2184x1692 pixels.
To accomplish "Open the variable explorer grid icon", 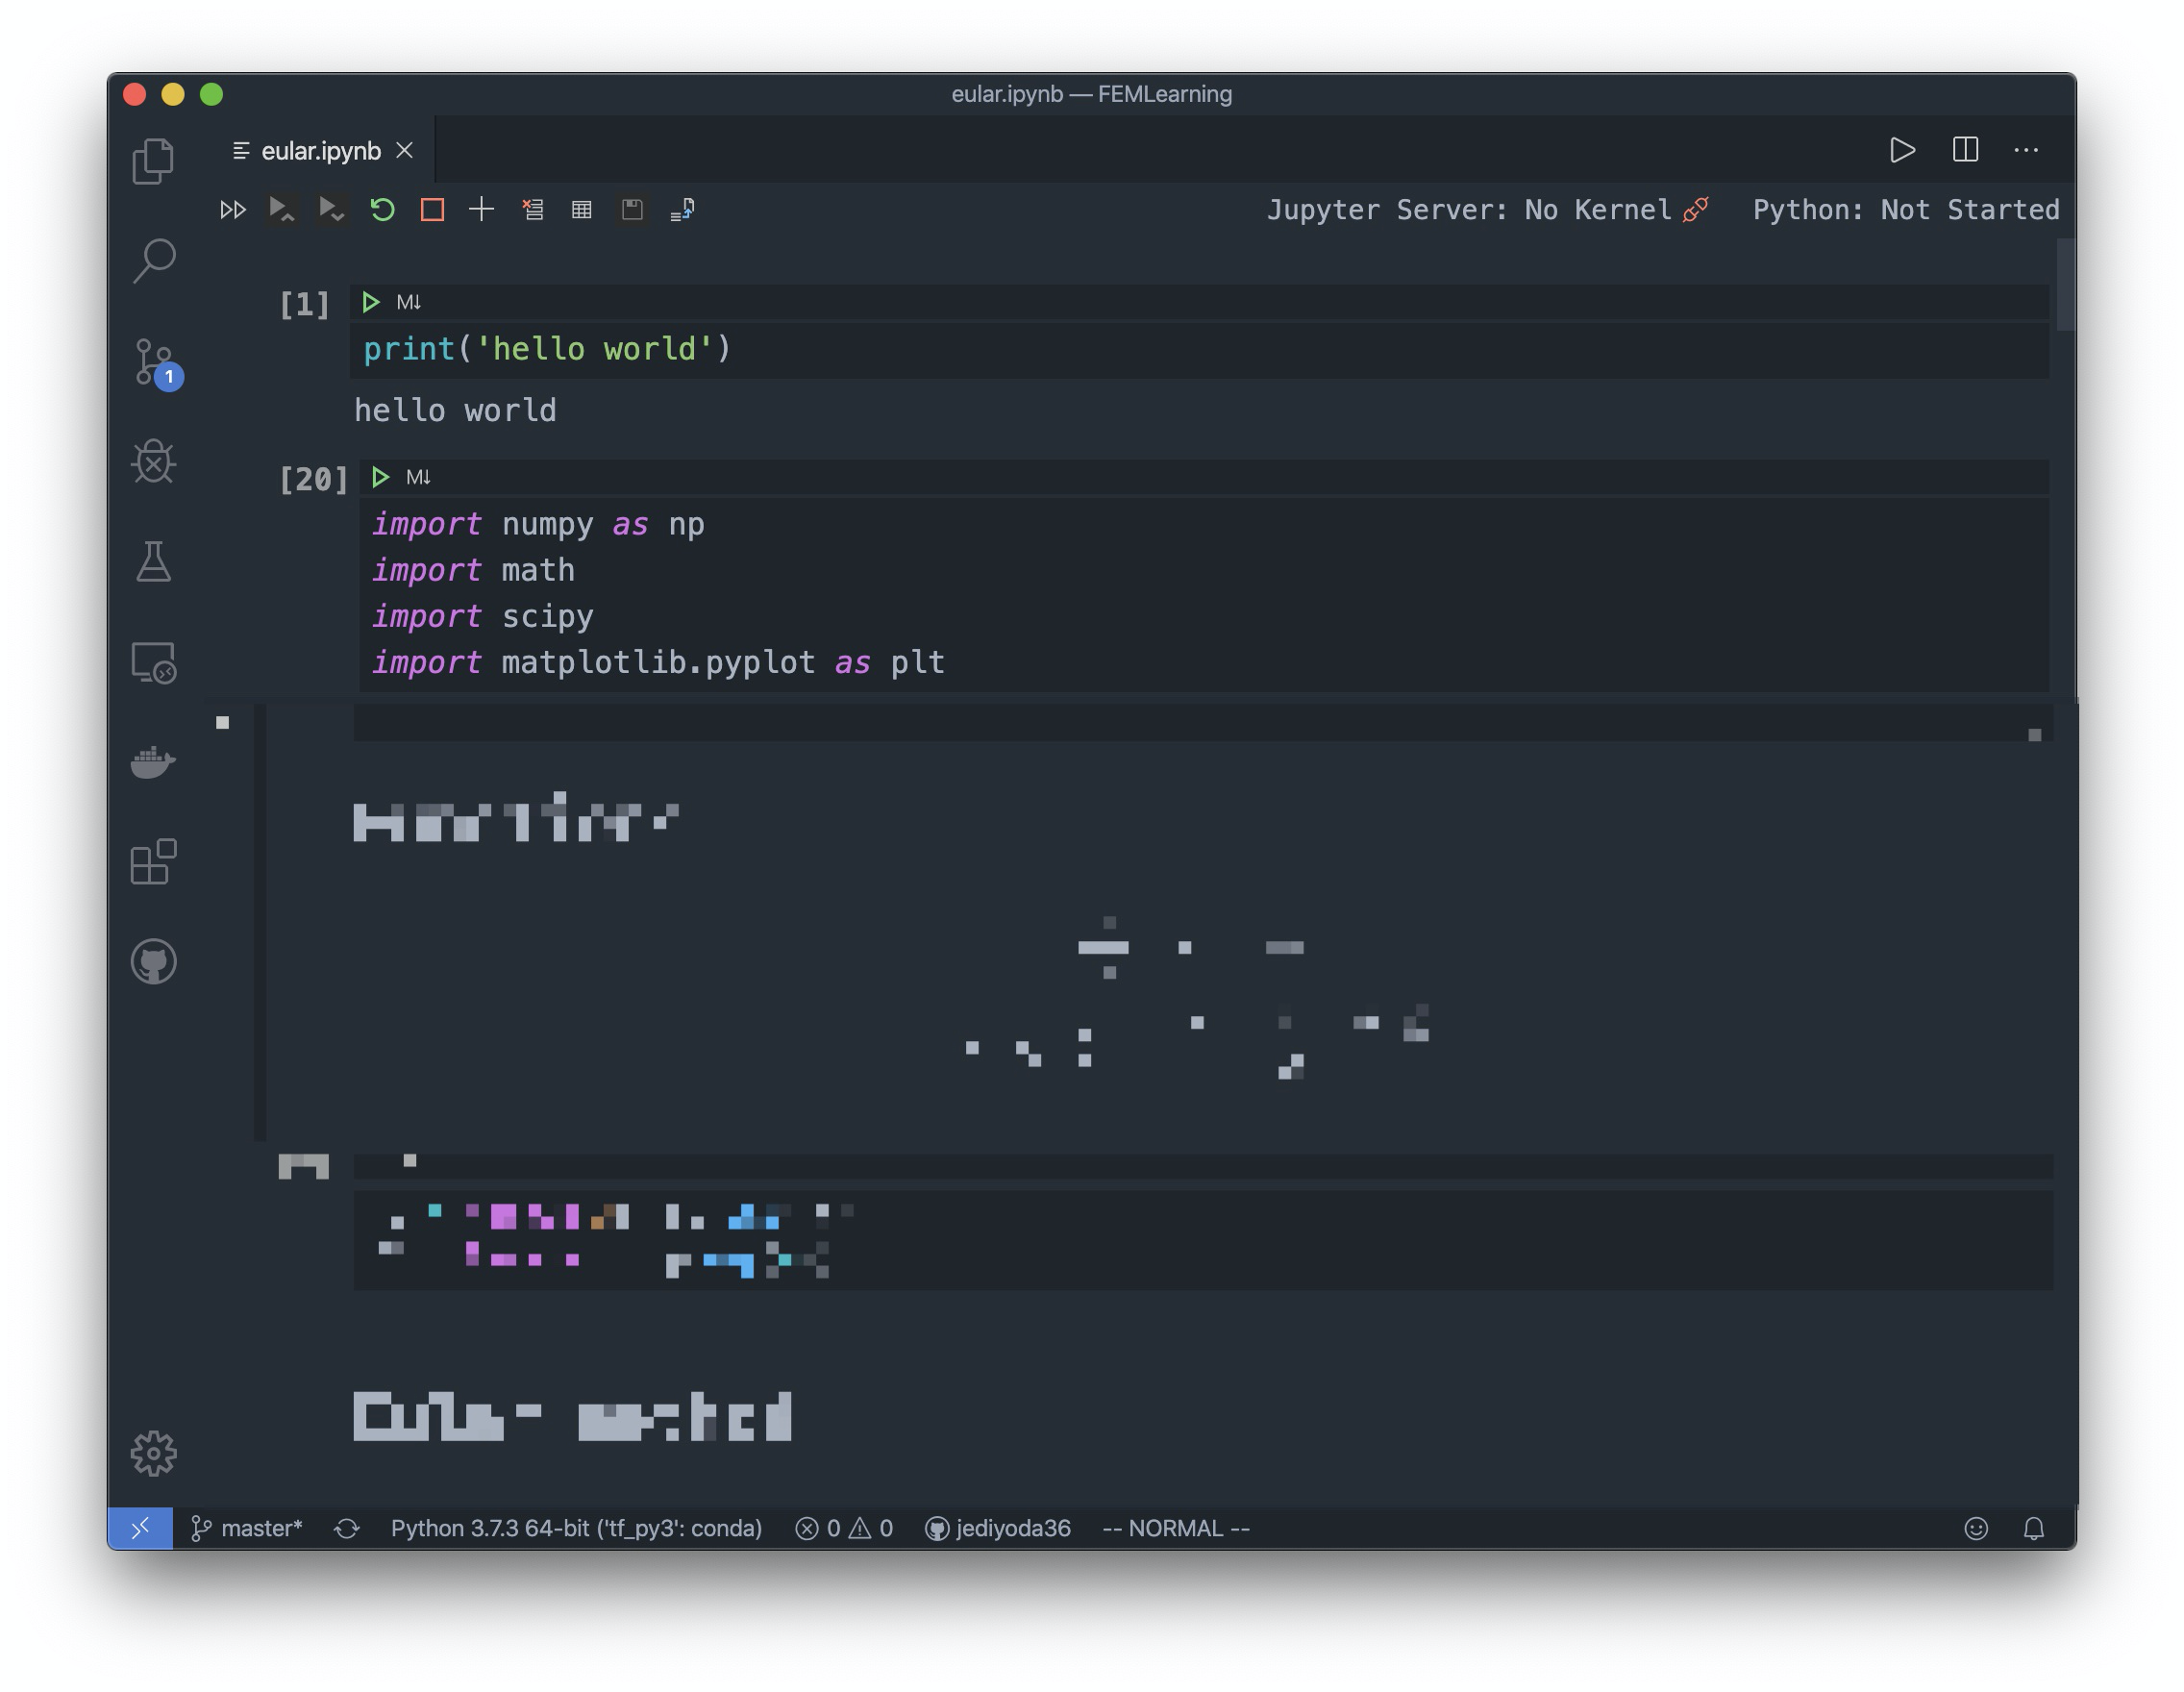I will coord(581,210).
